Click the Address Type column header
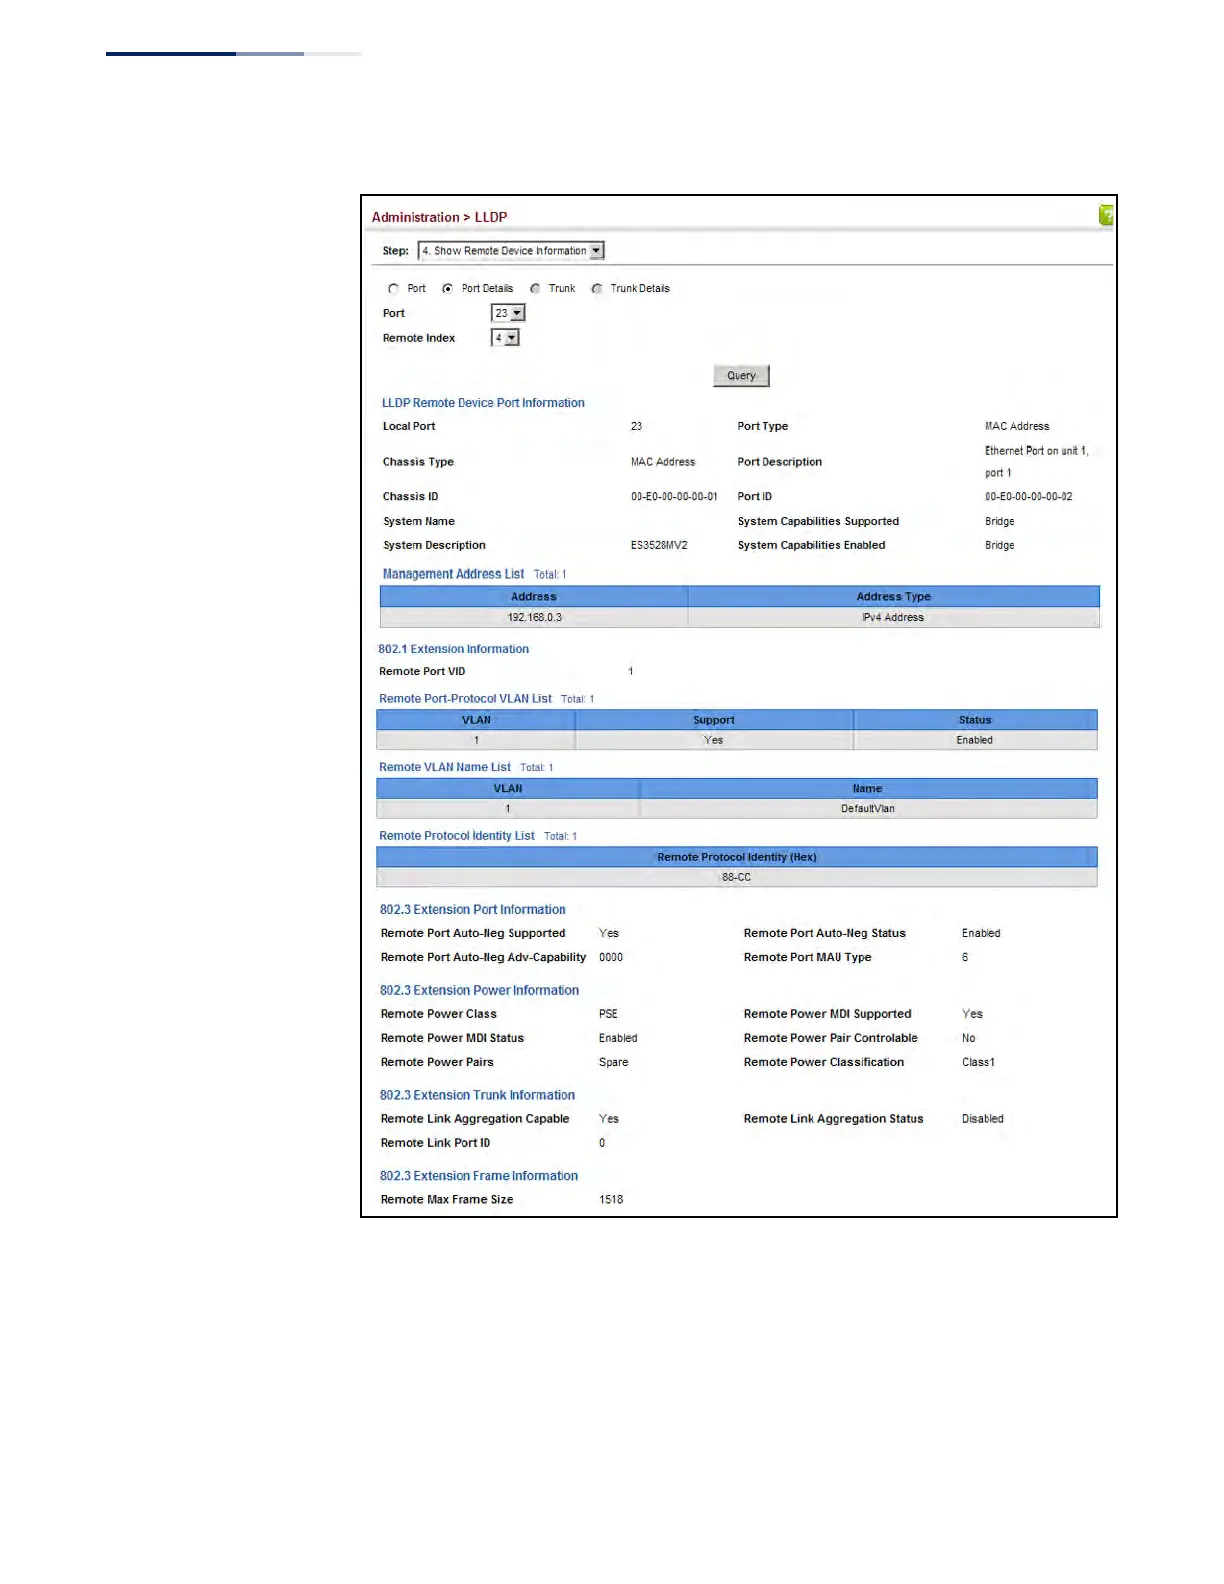The image size is (1224, 1584). tap(894, 597)
